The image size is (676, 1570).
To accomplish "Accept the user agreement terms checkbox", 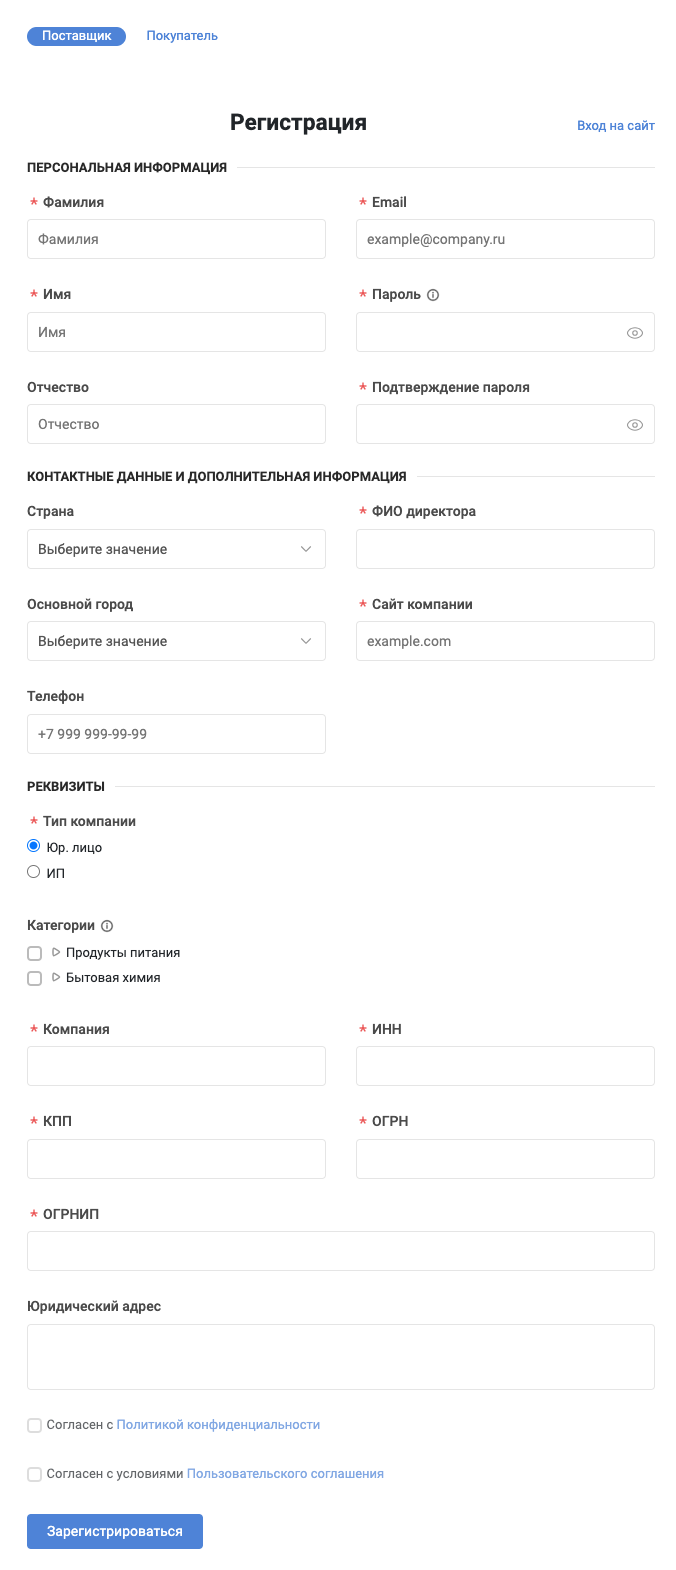I will tap(35, 1474).
